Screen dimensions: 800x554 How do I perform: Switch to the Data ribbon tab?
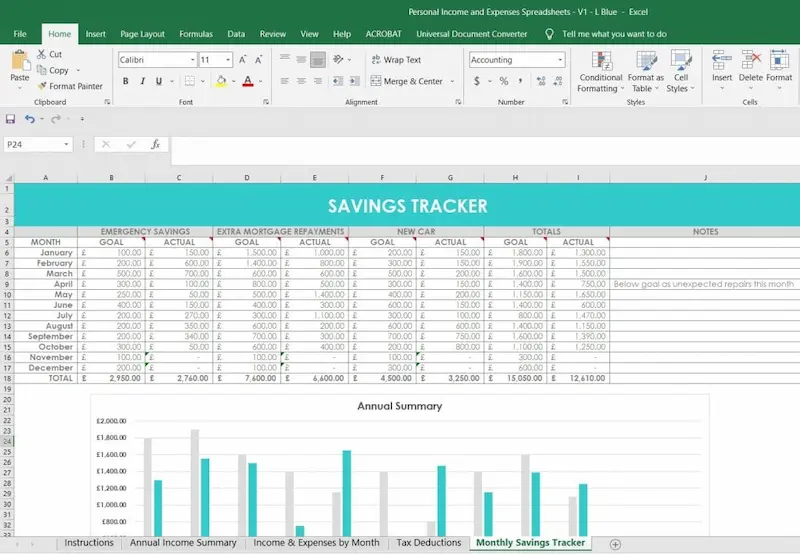[236, 34]
